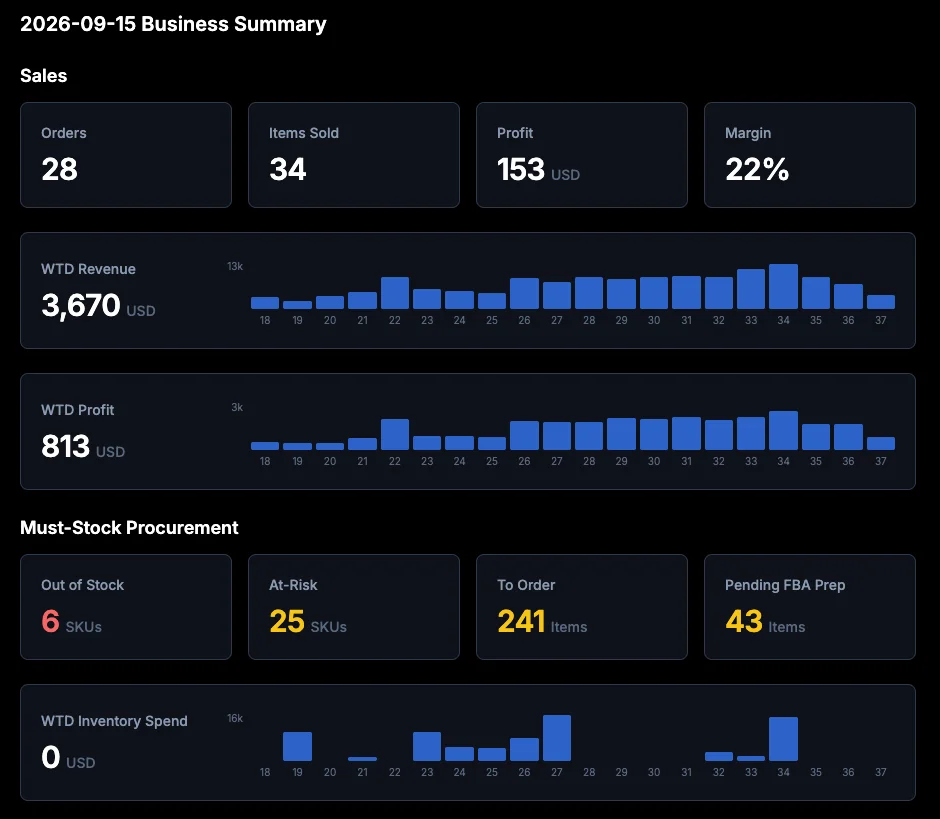Select week 34 bar in WTD Profit chart
The image size is (940, 819).
(783, 430)
